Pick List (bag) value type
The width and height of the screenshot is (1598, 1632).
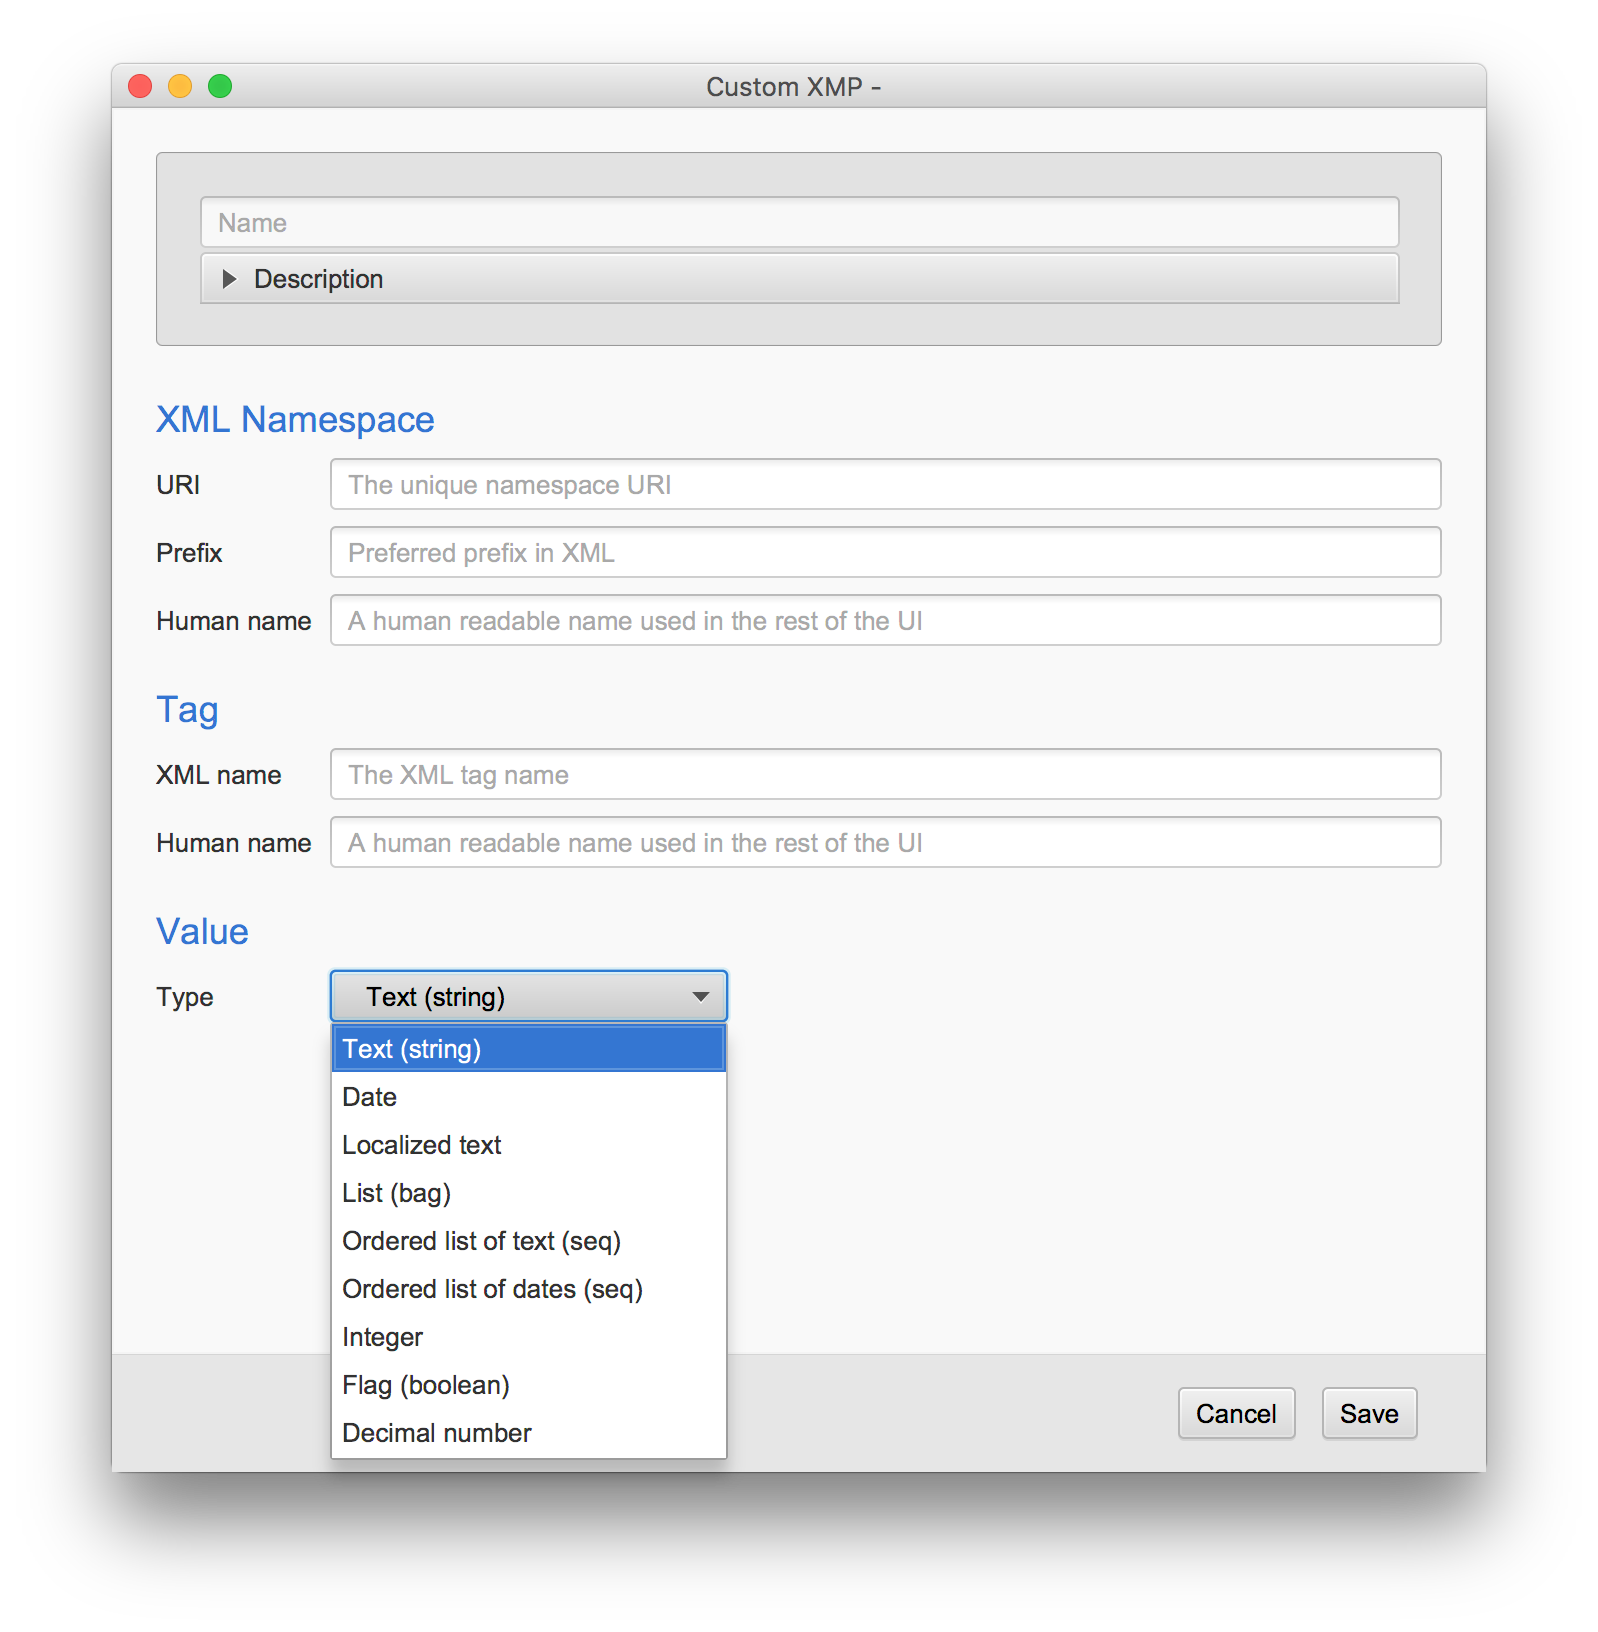coord(529,1193)
